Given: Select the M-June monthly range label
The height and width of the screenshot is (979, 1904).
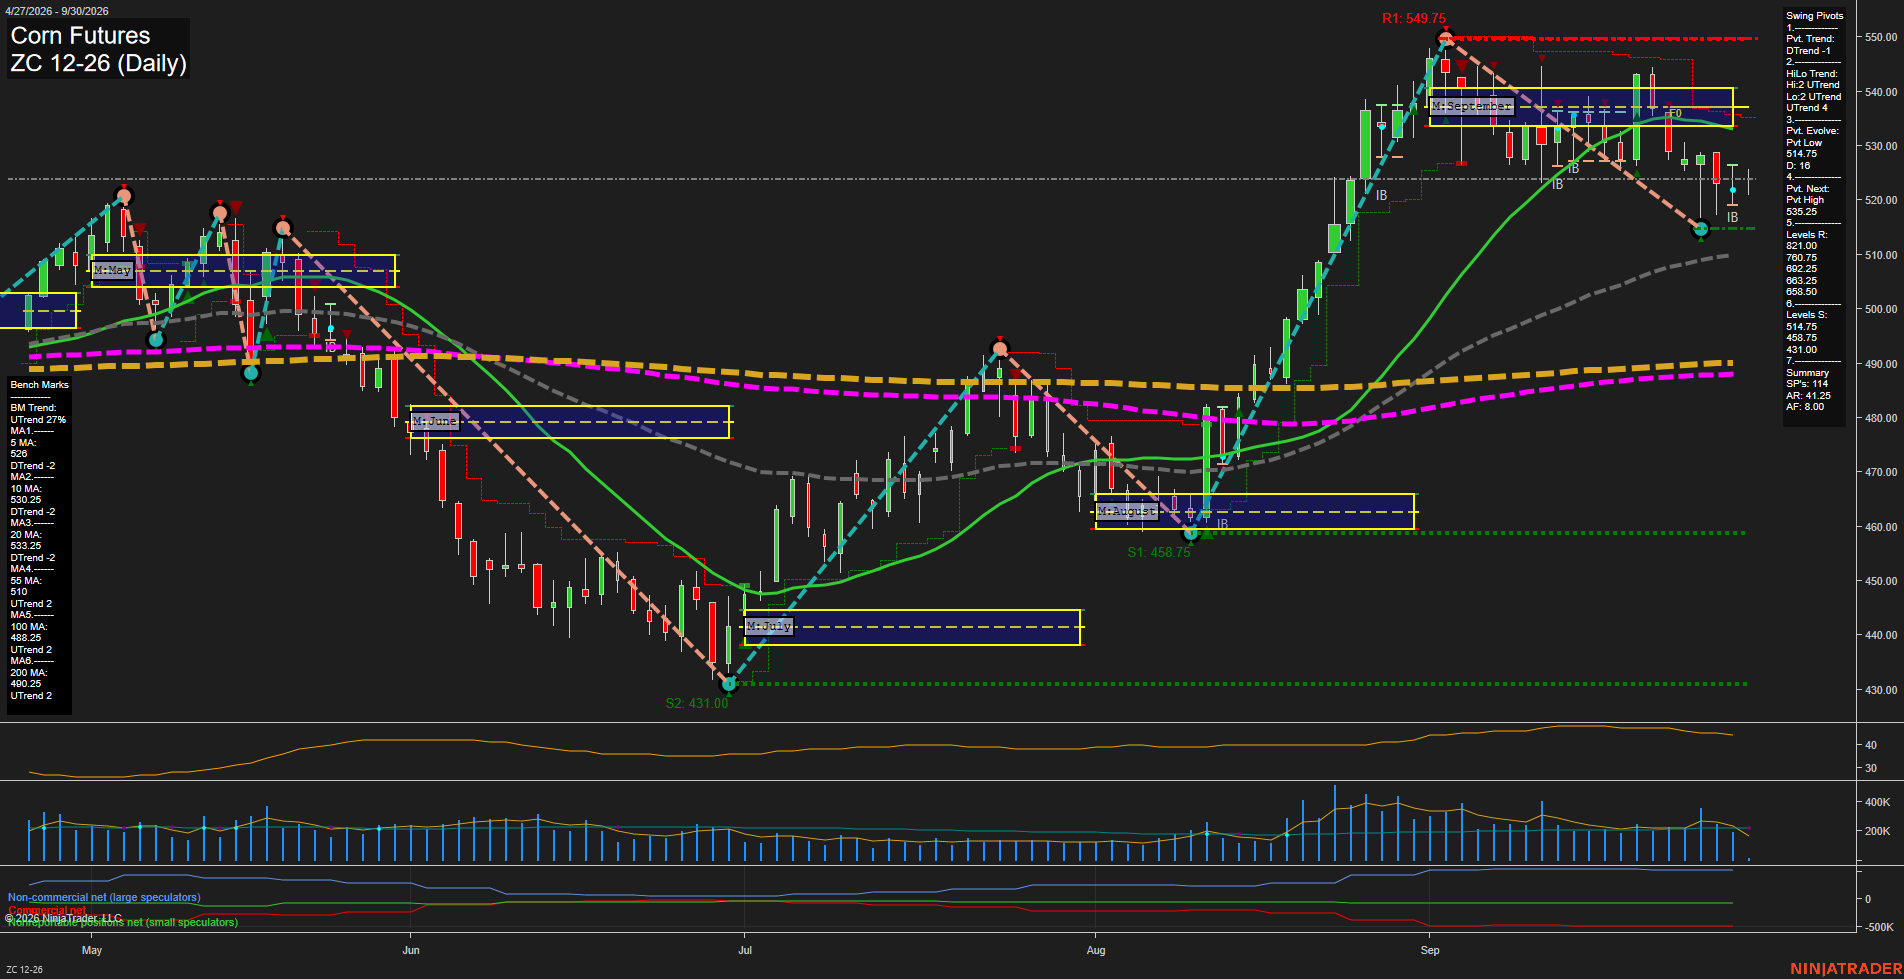Looking at the screenshot, I should coord(434,422).
